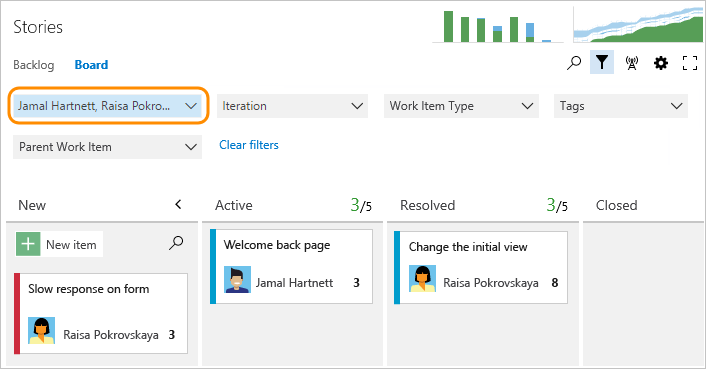Viewport: 706px width, 369px height.
Task: Click Jamal Hartnett name on Welcome back card
Action: [x=294, y=283]
